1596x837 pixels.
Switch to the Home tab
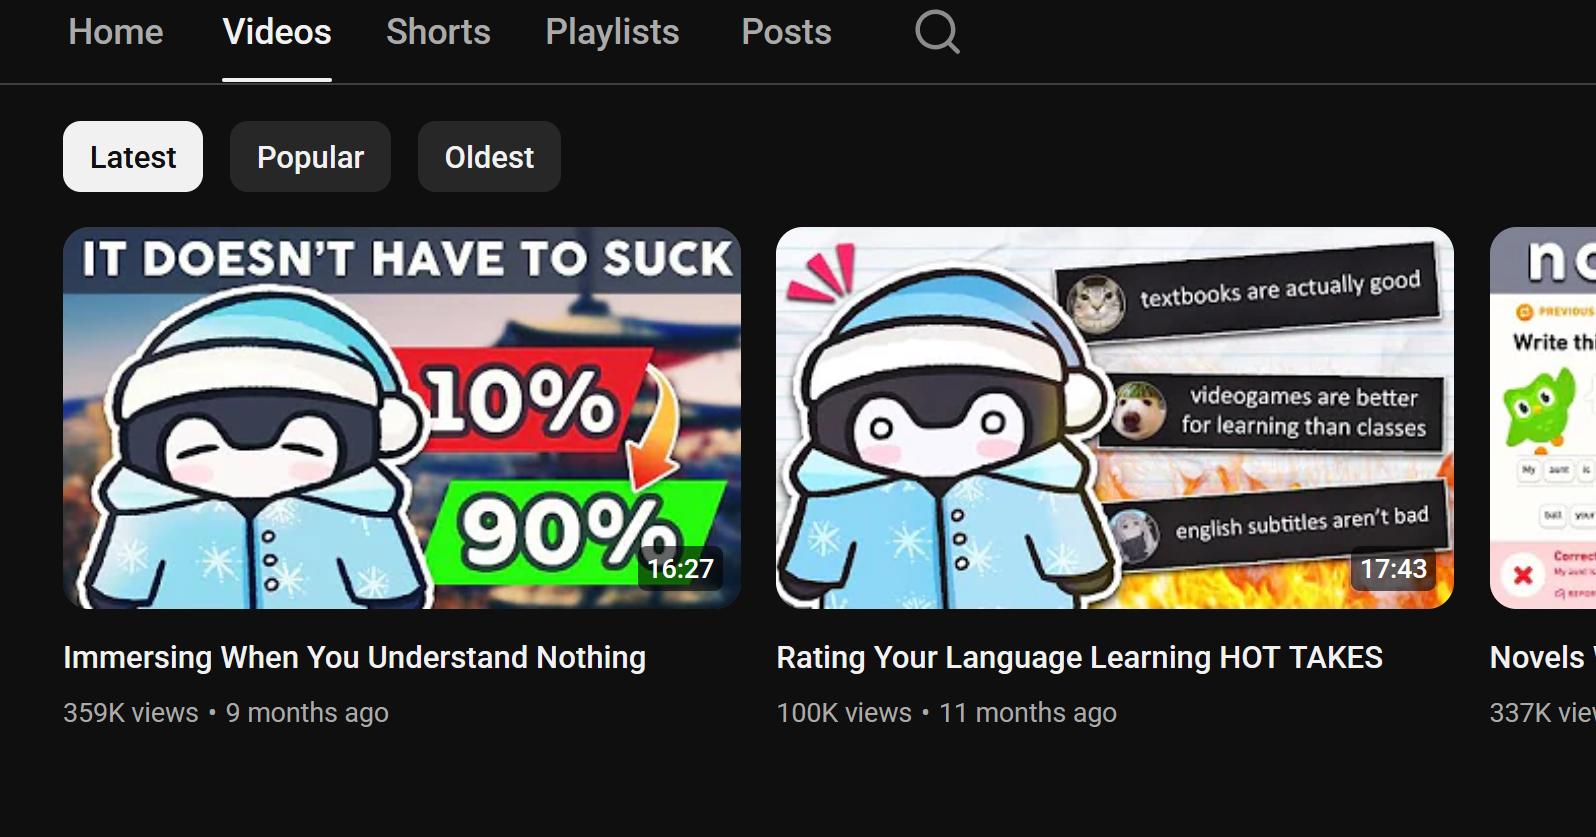116,32
